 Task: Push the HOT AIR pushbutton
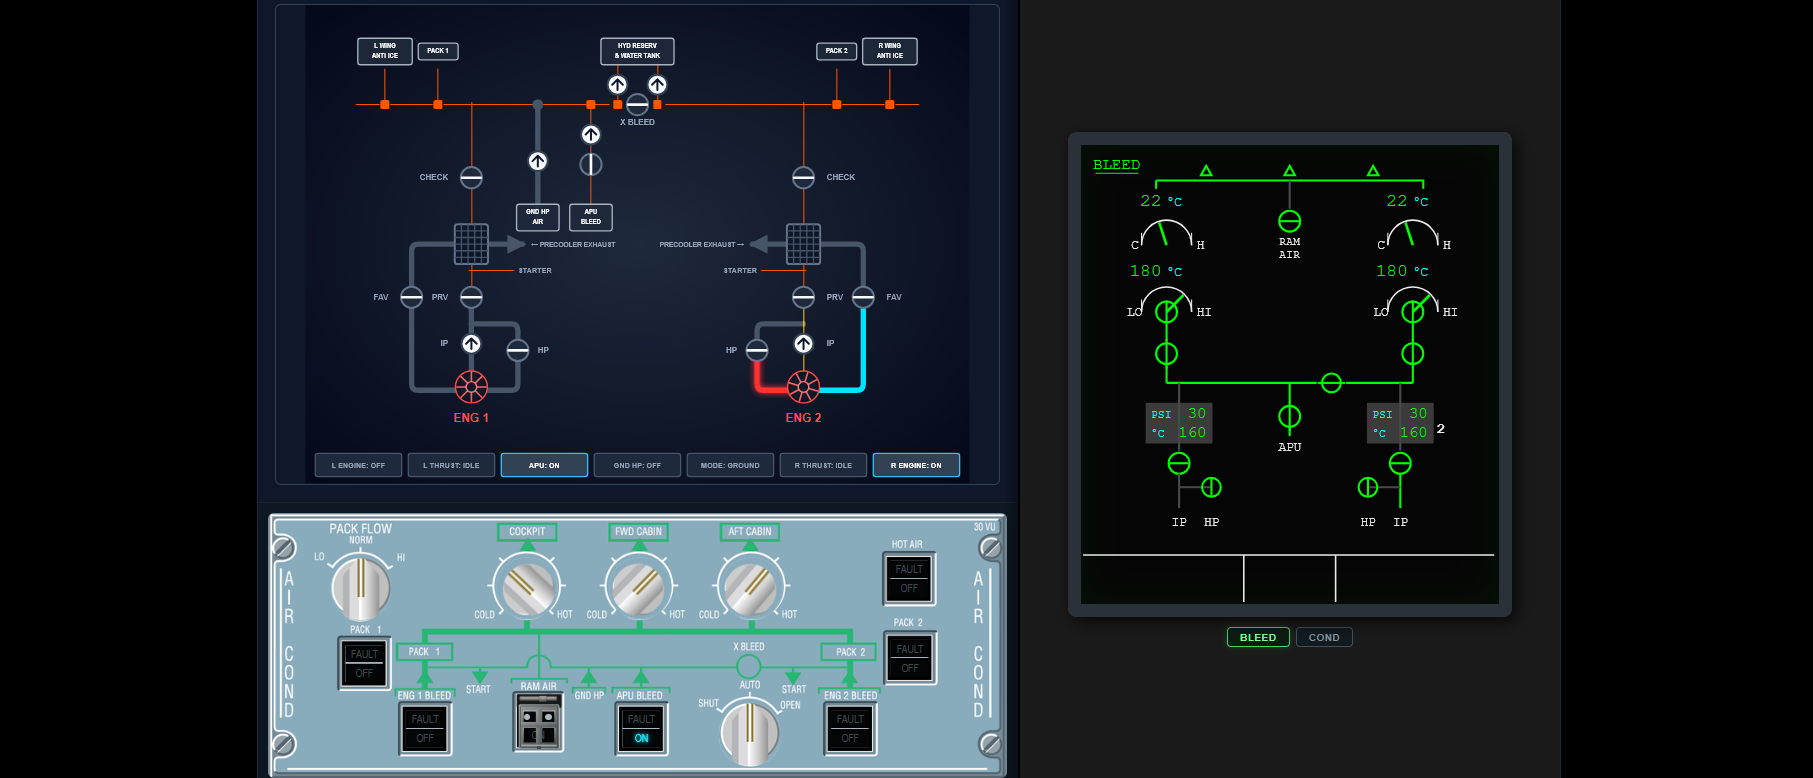[909, 579]
